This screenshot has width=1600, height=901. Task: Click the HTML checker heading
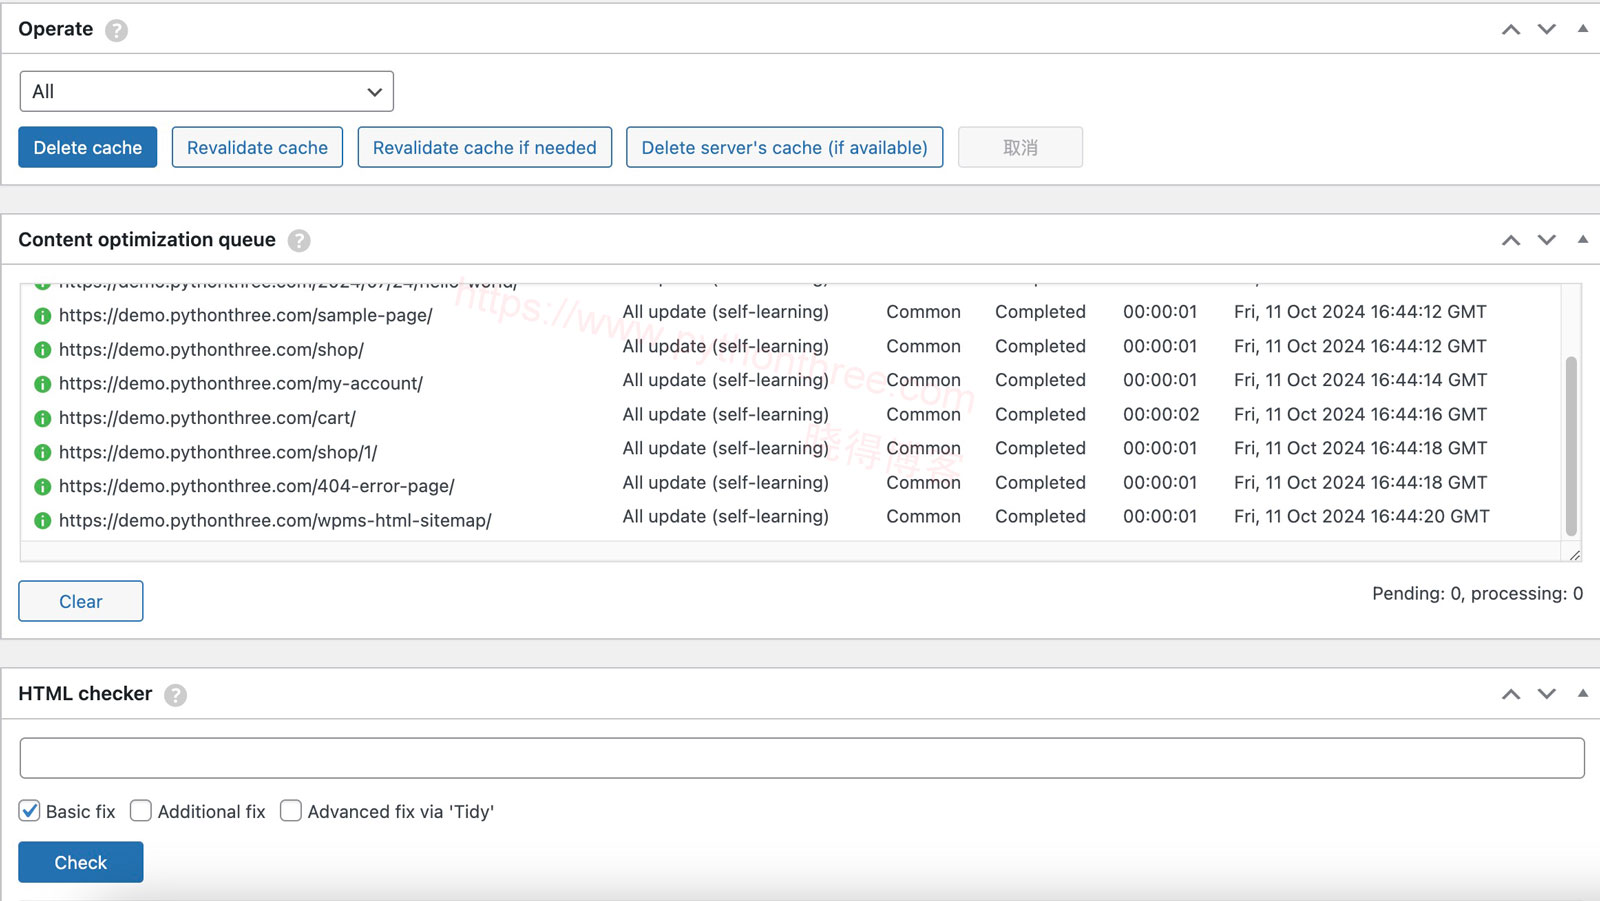click(x=85, y=693)
